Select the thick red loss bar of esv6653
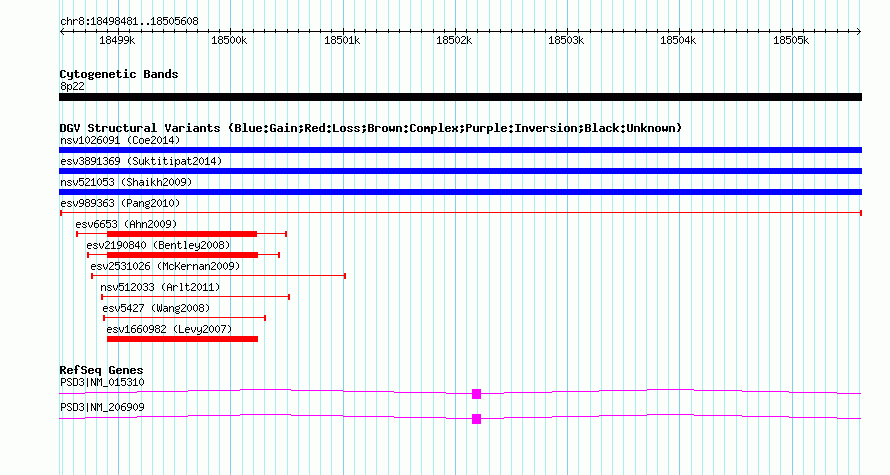 pos(182,234)
